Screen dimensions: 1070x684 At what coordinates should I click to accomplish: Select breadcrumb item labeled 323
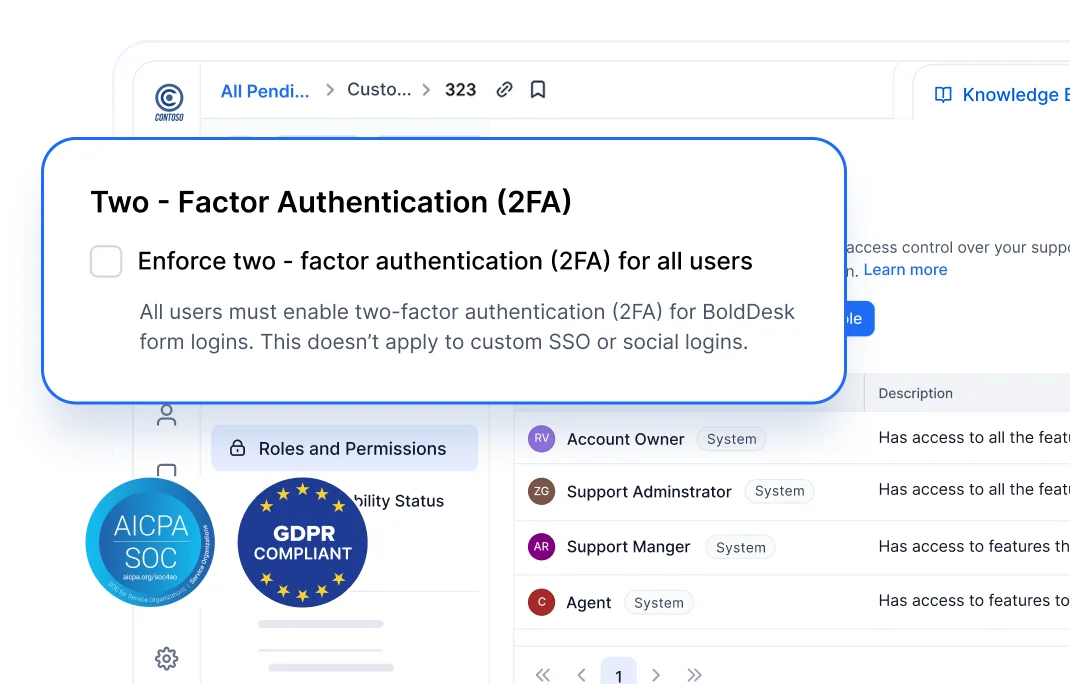coord(460,90)
